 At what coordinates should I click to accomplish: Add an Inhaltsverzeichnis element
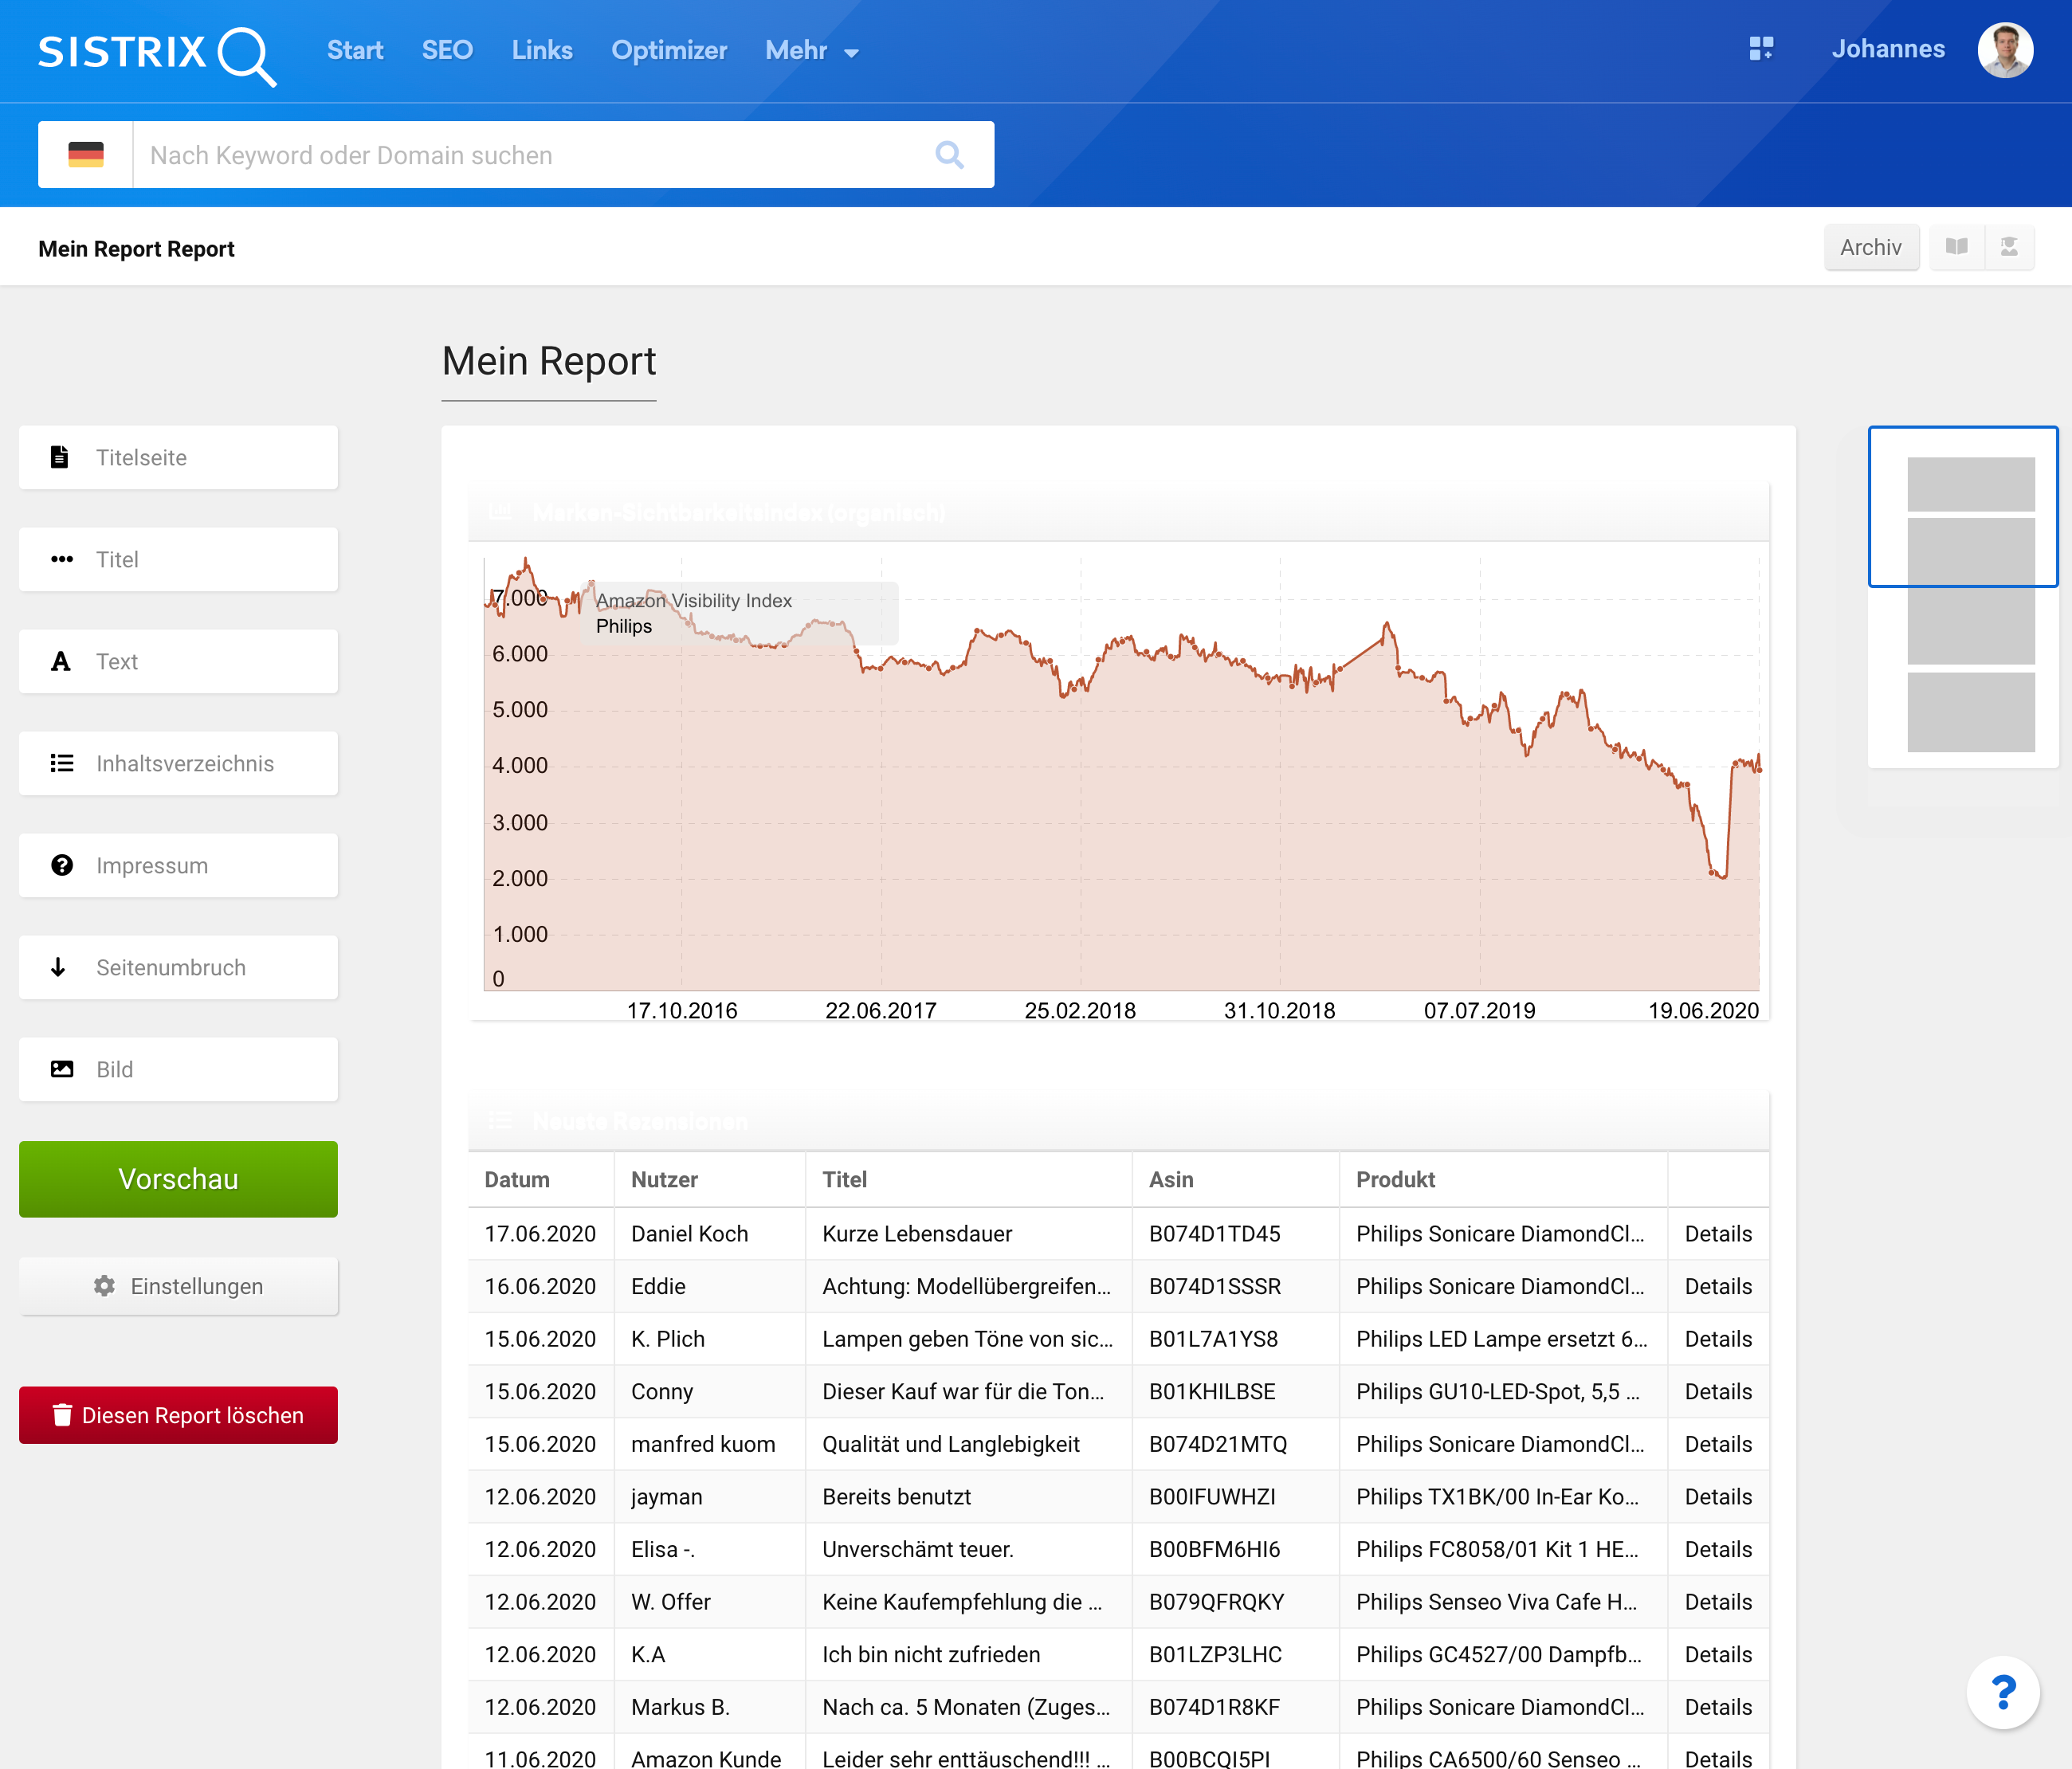point(178,764)
